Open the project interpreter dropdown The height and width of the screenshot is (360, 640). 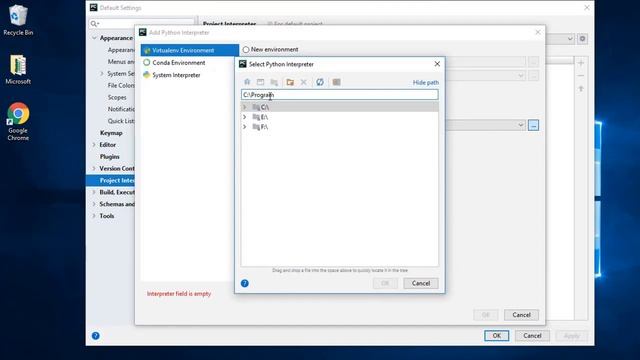570,39
